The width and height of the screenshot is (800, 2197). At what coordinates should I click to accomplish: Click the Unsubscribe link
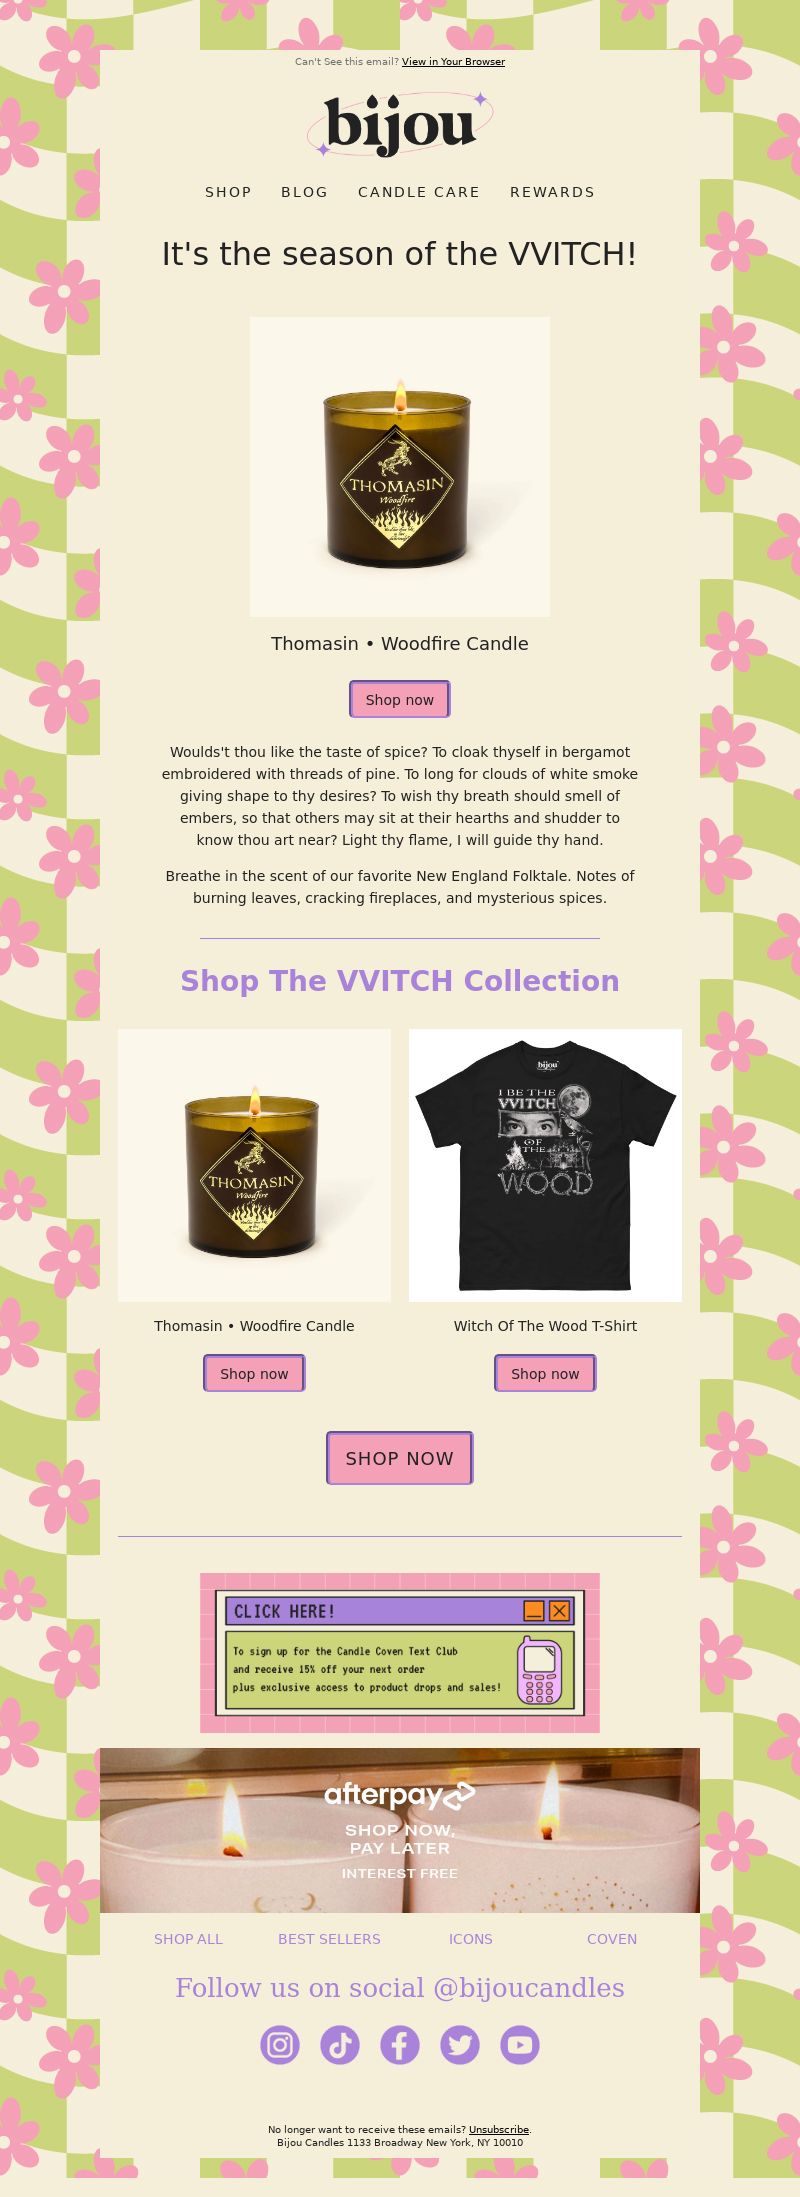tap(499, 2130)
